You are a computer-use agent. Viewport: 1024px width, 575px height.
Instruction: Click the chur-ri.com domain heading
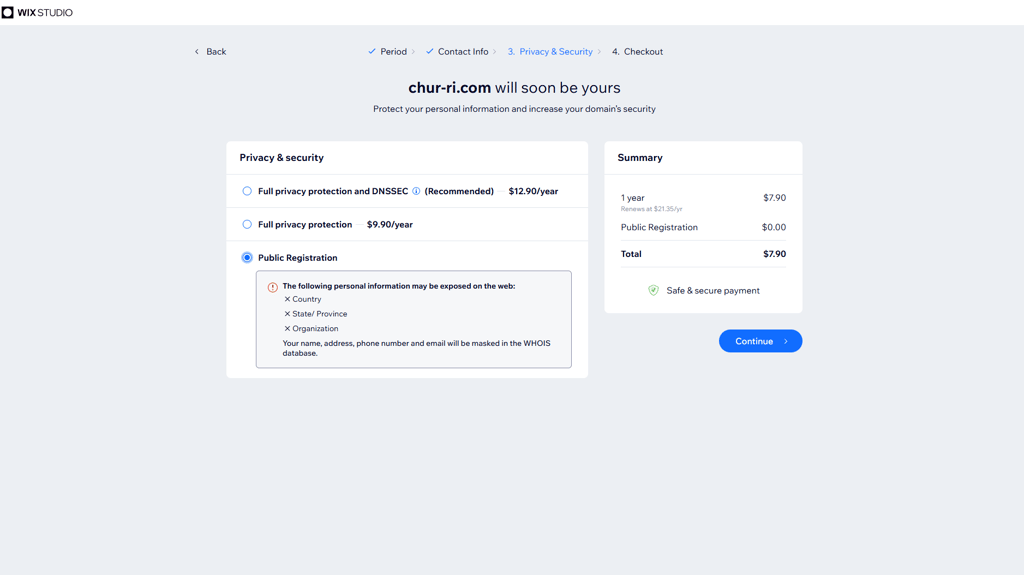pyautogui.click(x=449, y=88)
